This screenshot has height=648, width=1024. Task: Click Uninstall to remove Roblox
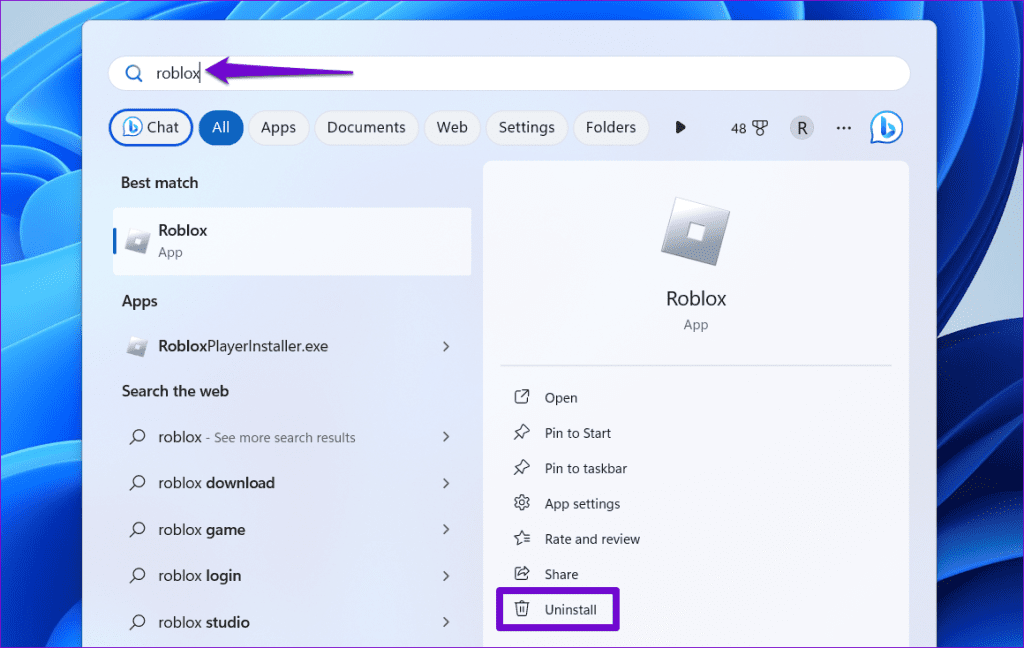click(x=570, y=608)
